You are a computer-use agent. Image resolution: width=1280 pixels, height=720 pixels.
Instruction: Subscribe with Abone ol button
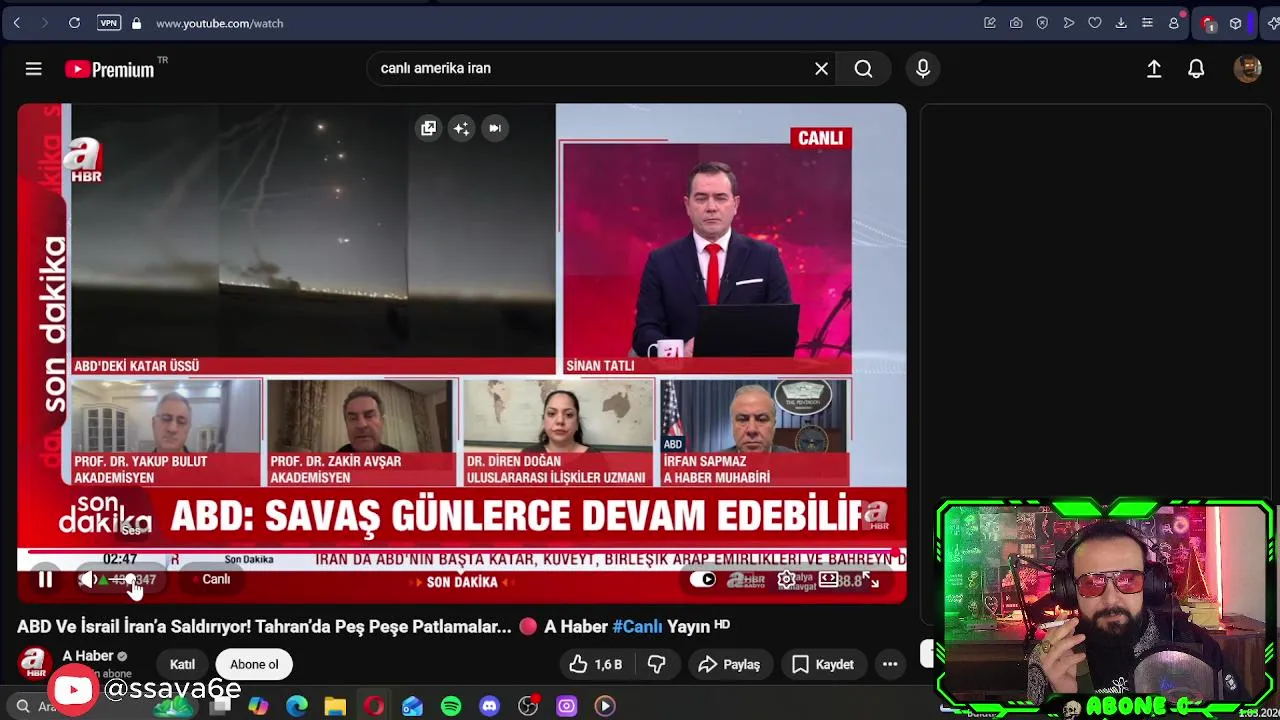[x=254, y=664]
